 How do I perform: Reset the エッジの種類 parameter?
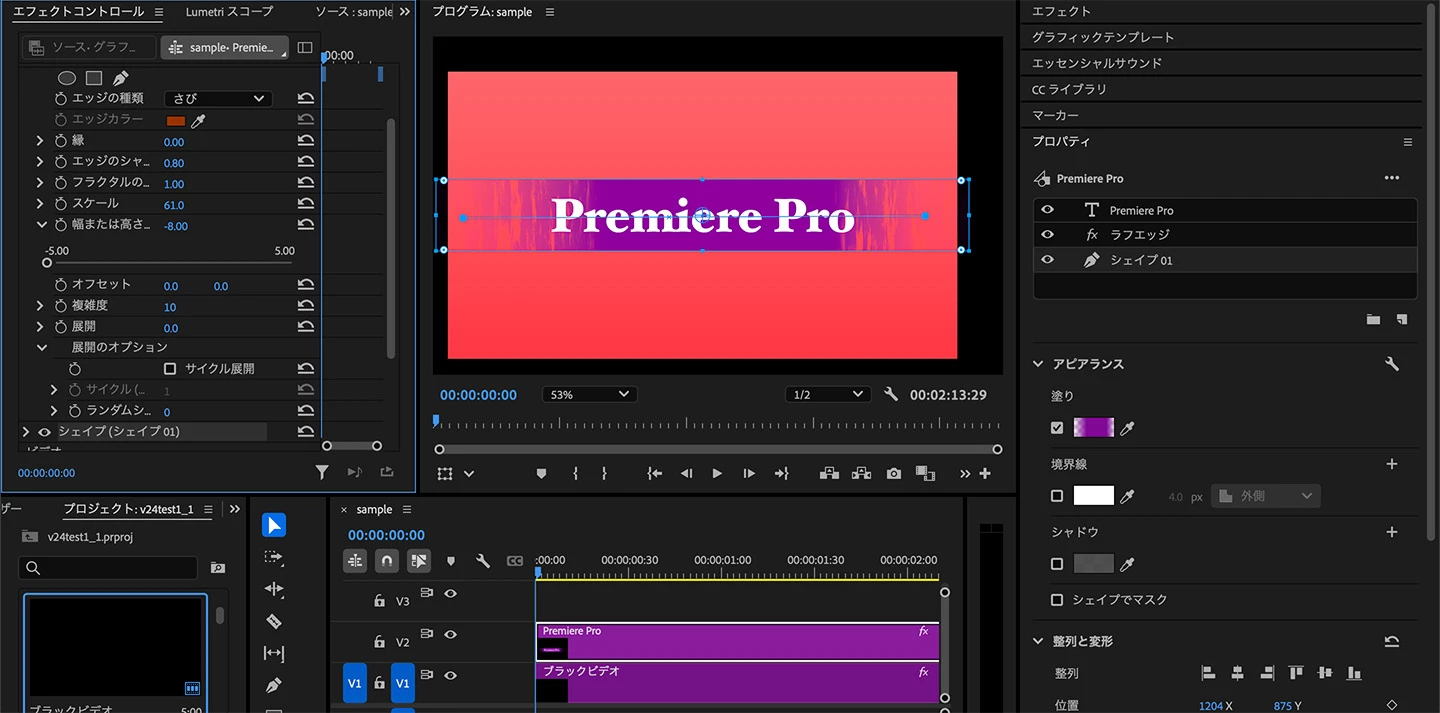[x=306, y=98]
